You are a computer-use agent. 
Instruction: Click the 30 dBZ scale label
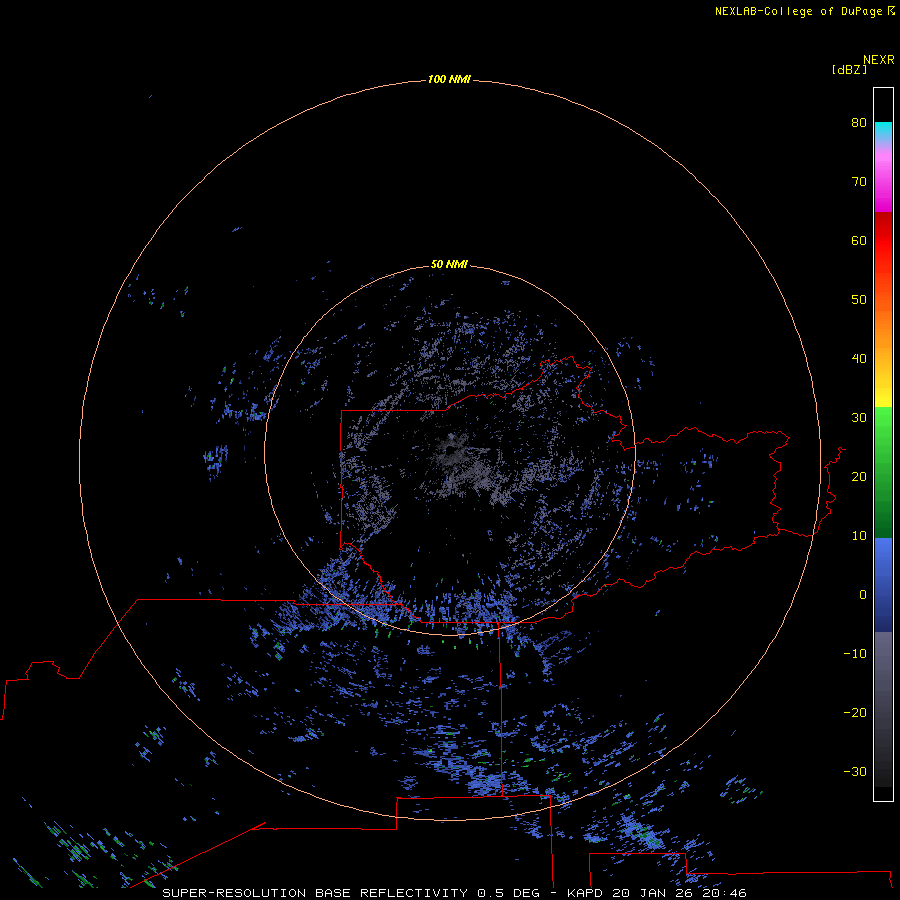click(x=859, y=418)
